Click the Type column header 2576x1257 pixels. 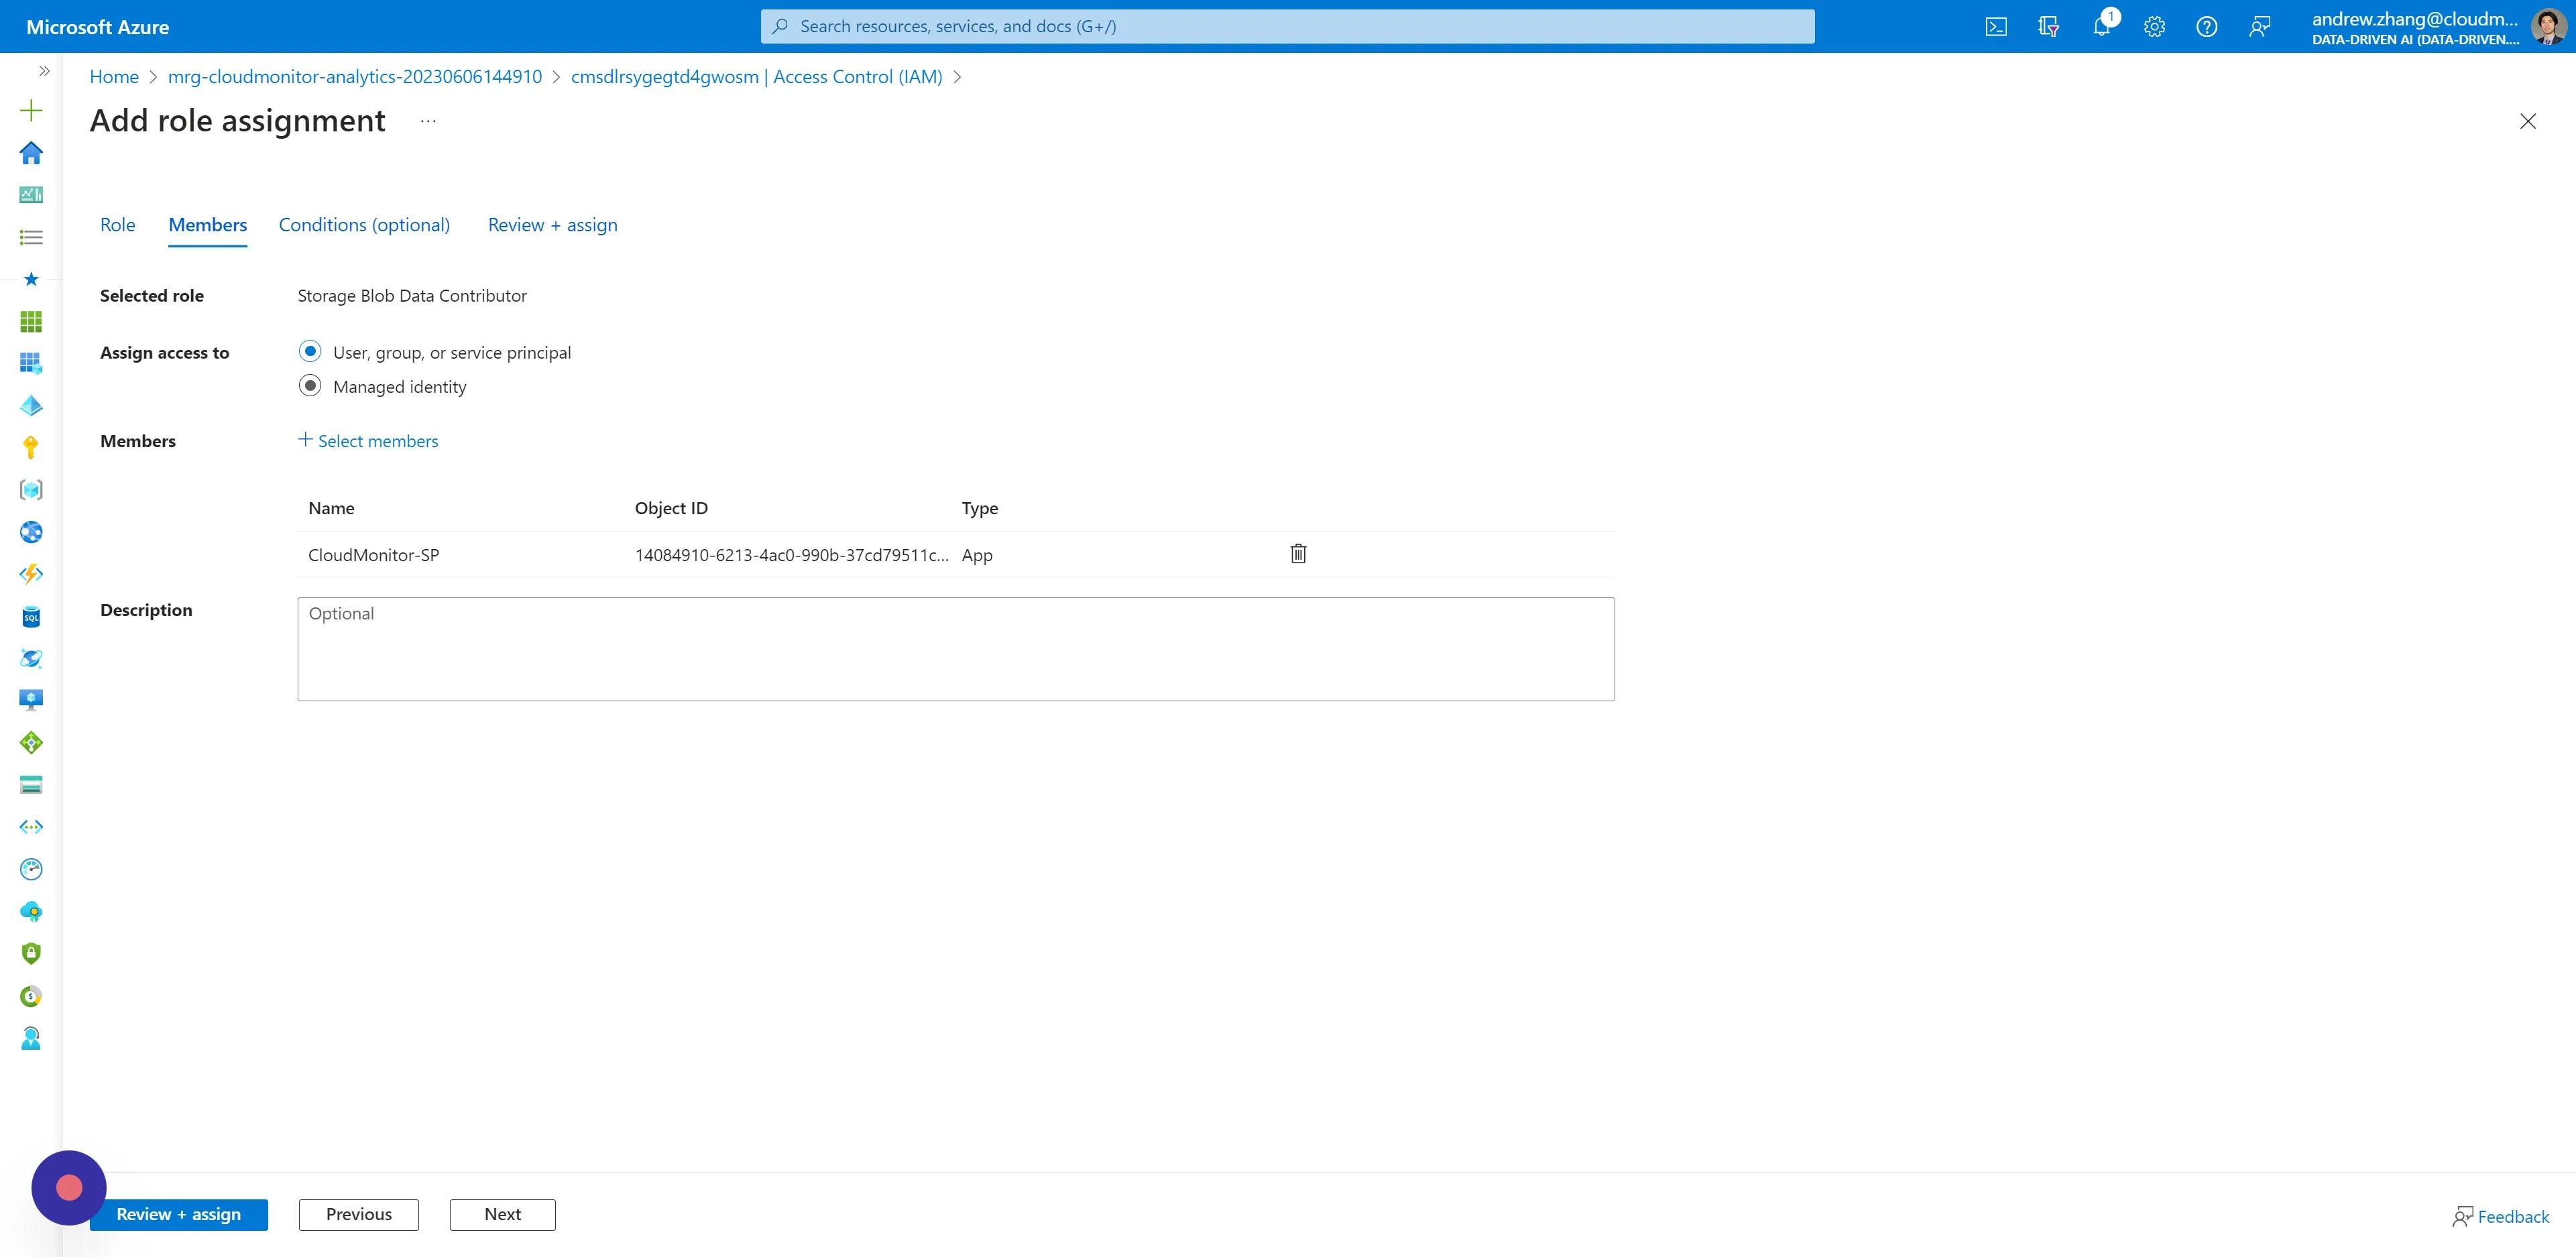[x=979, y=508]
